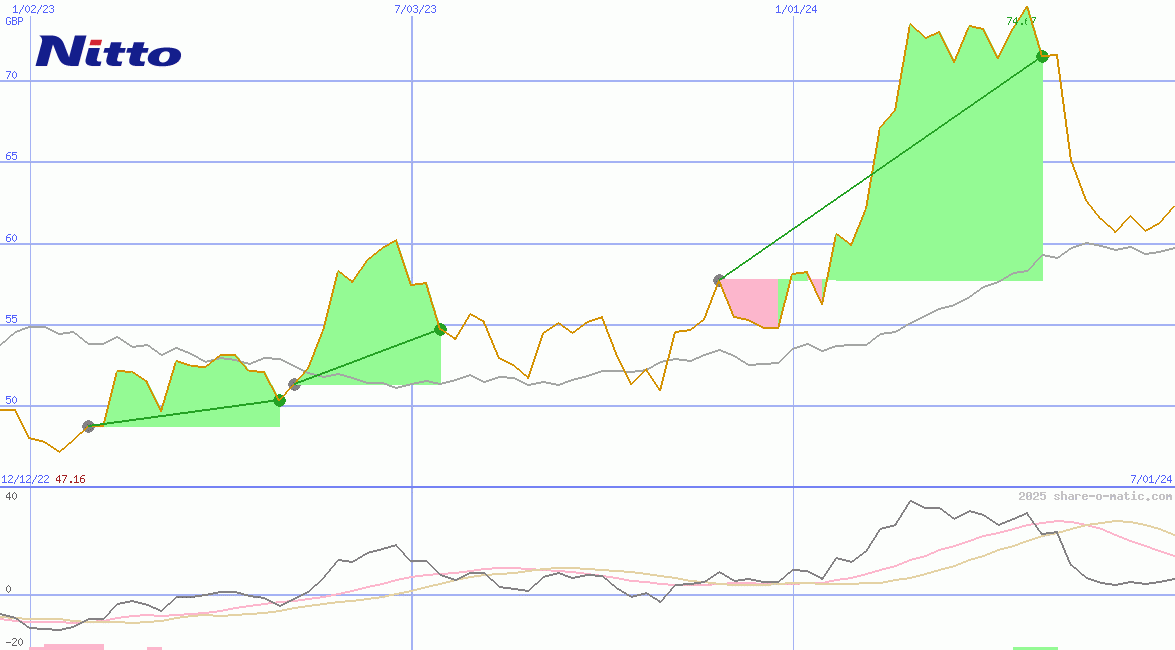Click the pink loss area after the third entry
Viewport: 1175px width, 650px height.
click(x=751, y=298)
